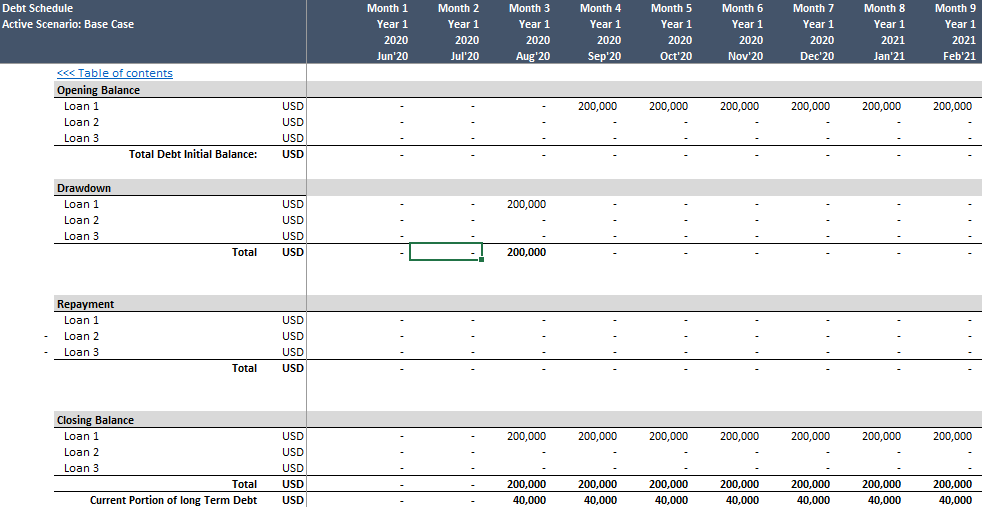Select the Jun'20 date cell
Screen dimensions: 982x507
[393, 56]
